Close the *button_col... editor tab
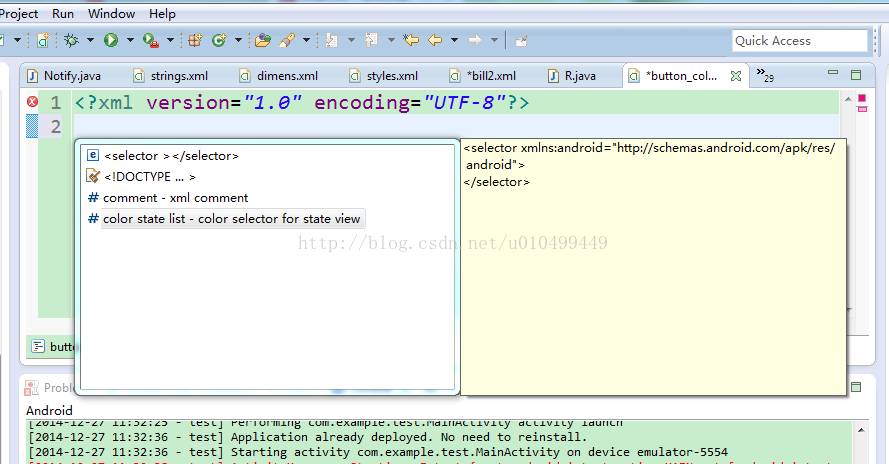 [x=736, y=75]
